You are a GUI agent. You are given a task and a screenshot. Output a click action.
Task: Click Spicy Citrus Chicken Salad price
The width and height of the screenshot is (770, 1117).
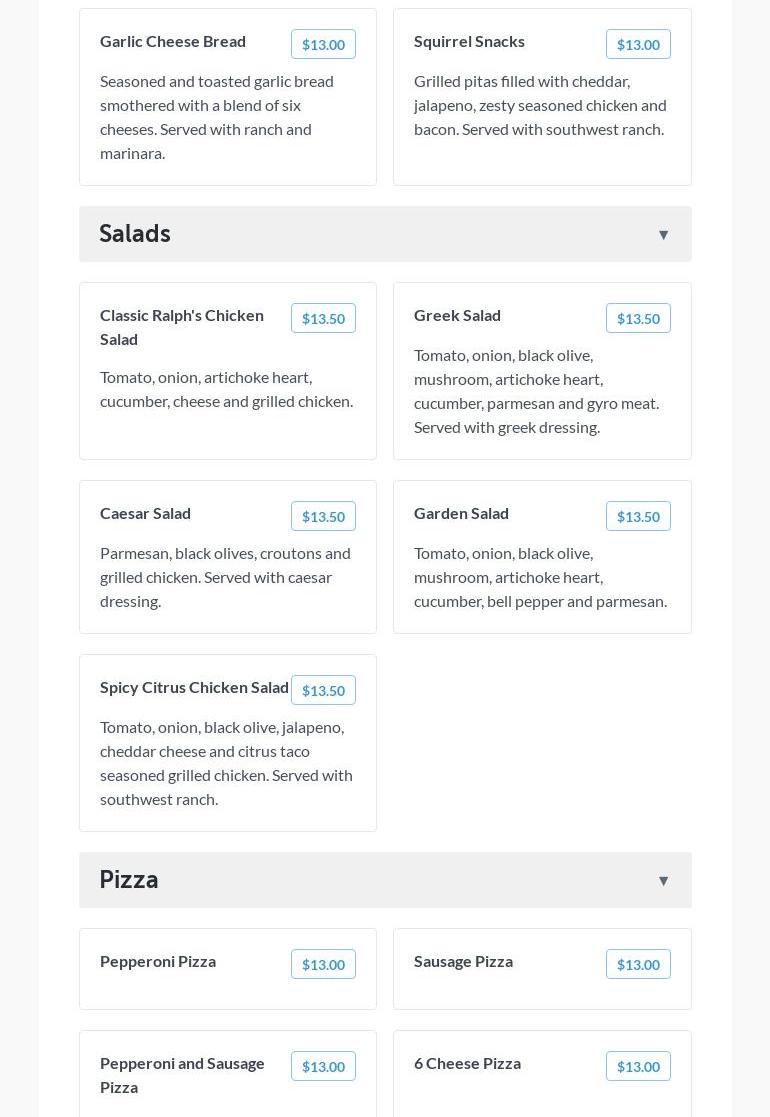click(323, 690)
